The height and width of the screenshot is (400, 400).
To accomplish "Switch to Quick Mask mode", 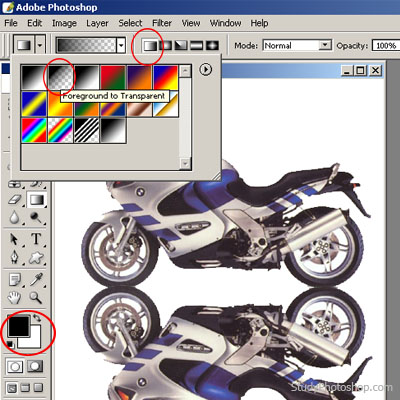I will (35, 367).
